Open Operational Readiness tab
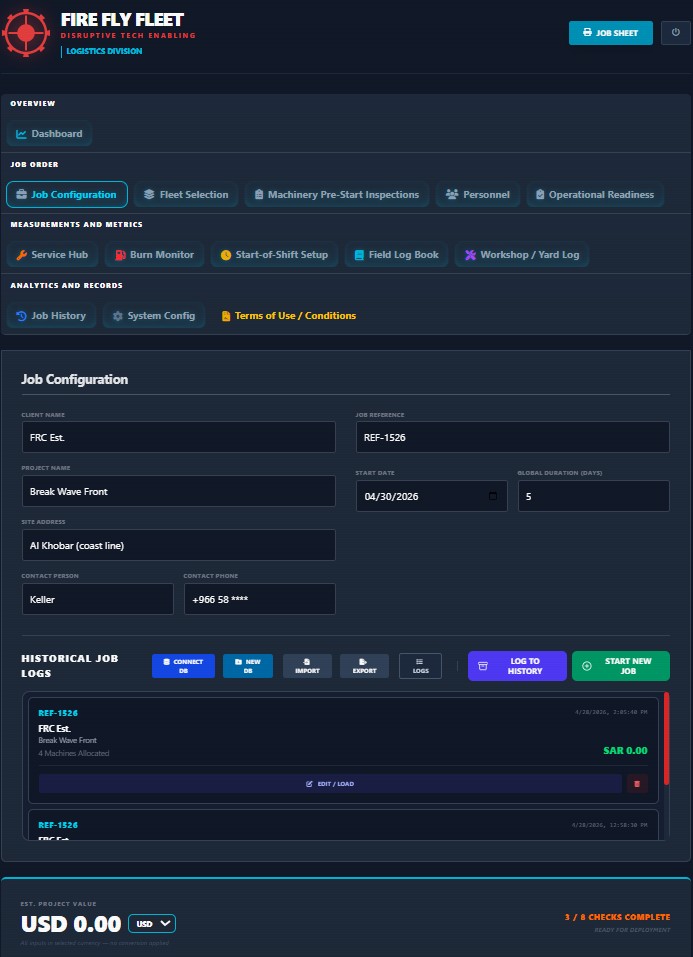 coord(595,195)
